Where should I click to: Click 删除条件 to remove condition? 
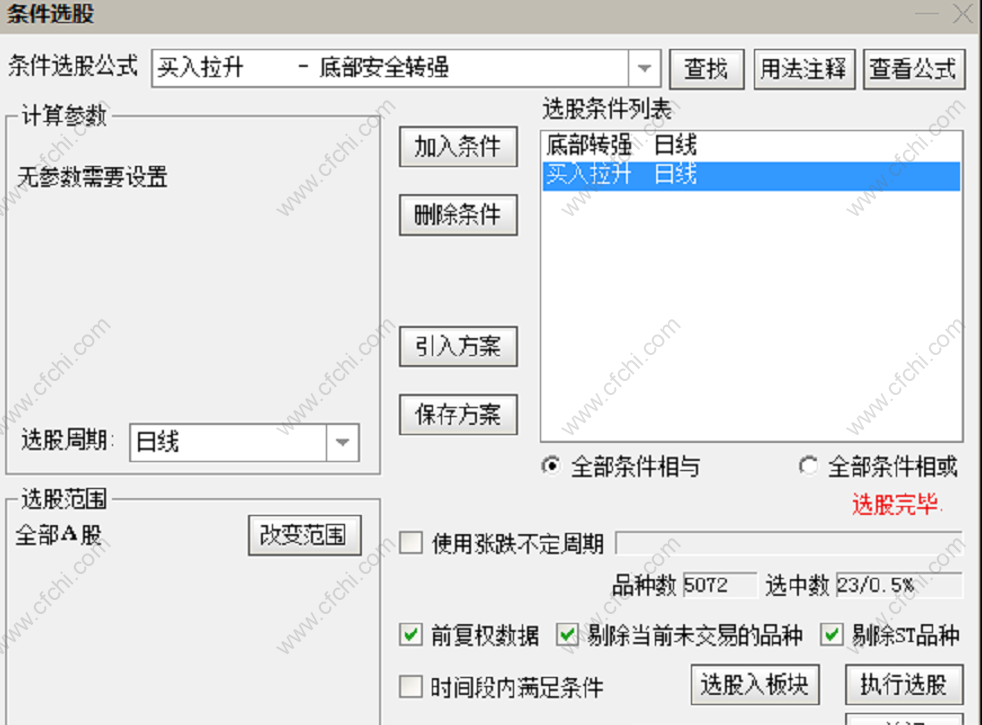[458, 215]
